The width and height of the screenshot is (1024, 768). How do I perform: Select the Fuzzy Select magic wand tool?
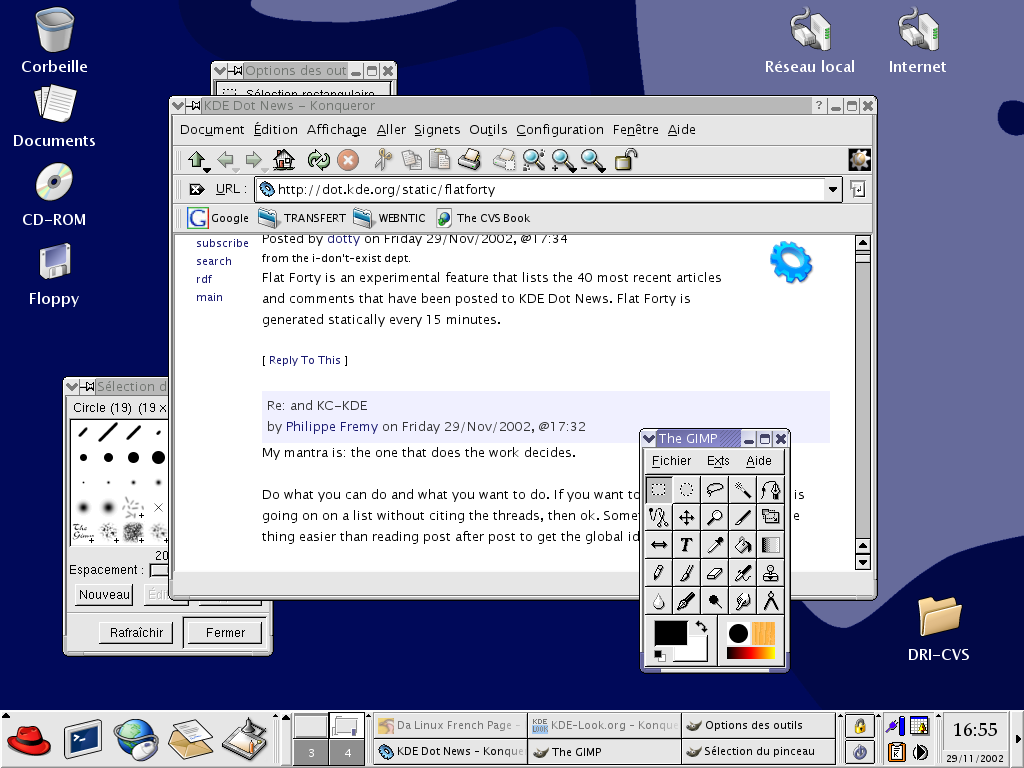pos(743,490)
